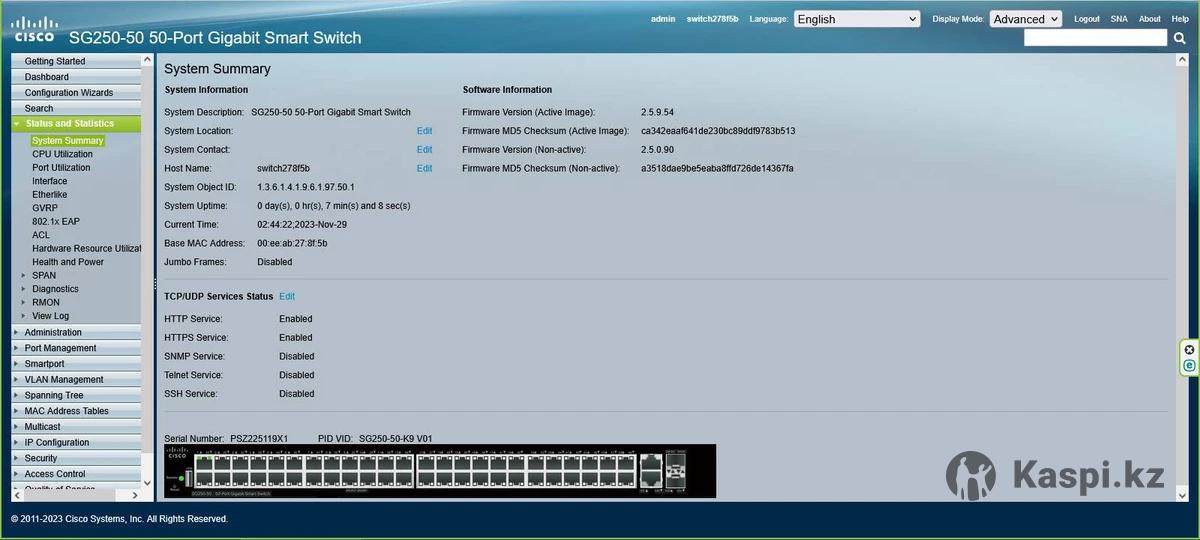Viewport: 1200px width, 540px height.
Task: Click the firmware version 2.5.9.54 text
Action: coord(657,112)
